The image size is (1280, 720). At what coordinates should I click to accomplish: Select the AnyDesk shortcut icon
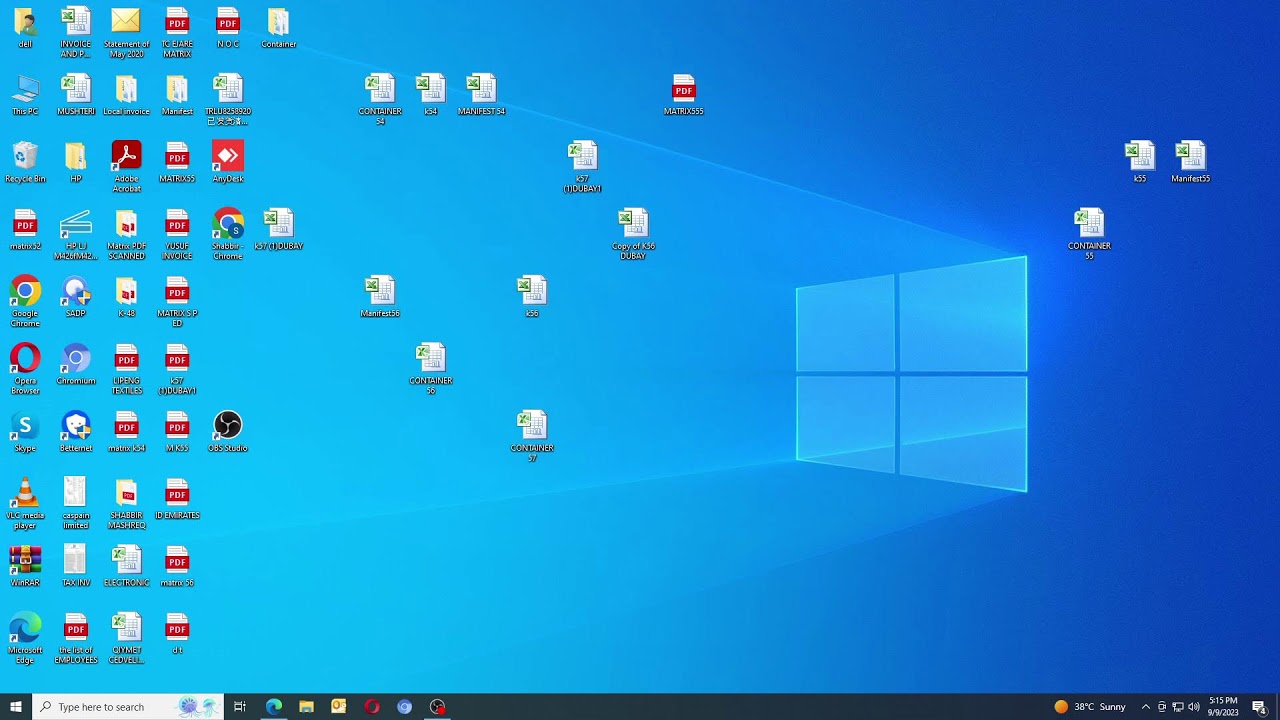(x=228, y=162)
